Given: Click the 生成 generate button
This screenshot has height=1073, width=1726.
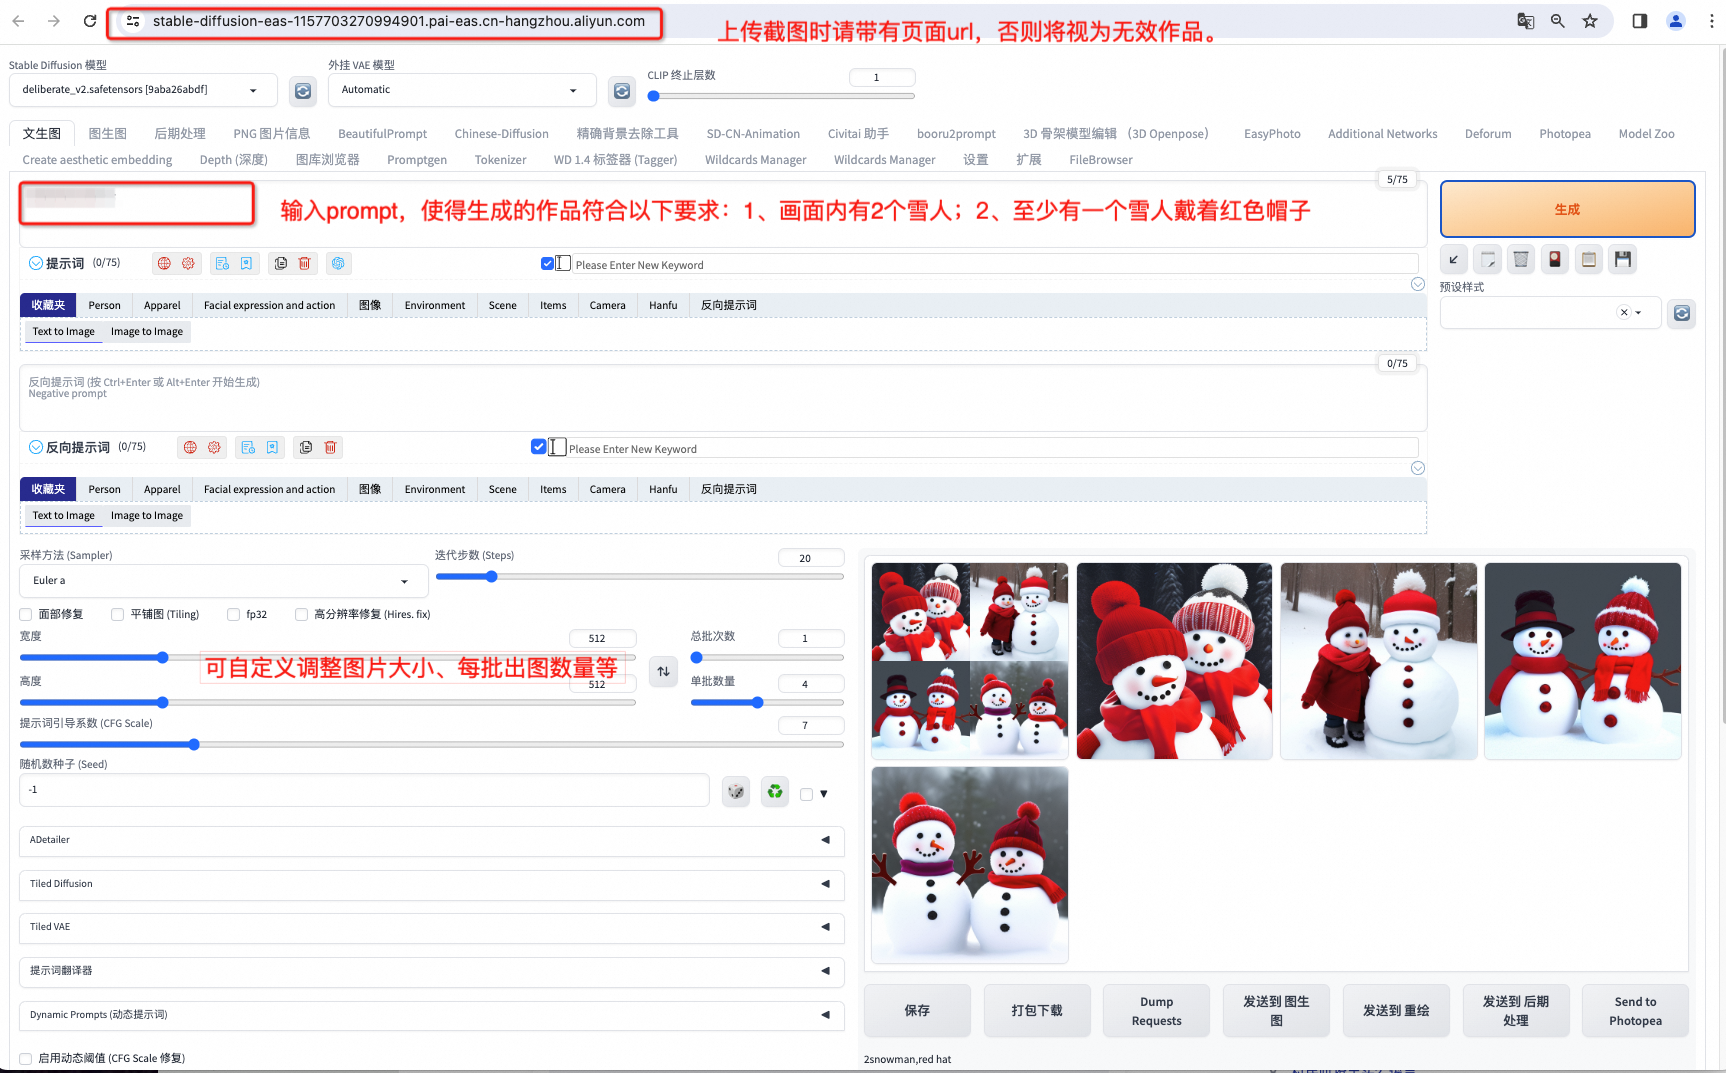Looking at the screenshot, I should (x=1567, y=208).
